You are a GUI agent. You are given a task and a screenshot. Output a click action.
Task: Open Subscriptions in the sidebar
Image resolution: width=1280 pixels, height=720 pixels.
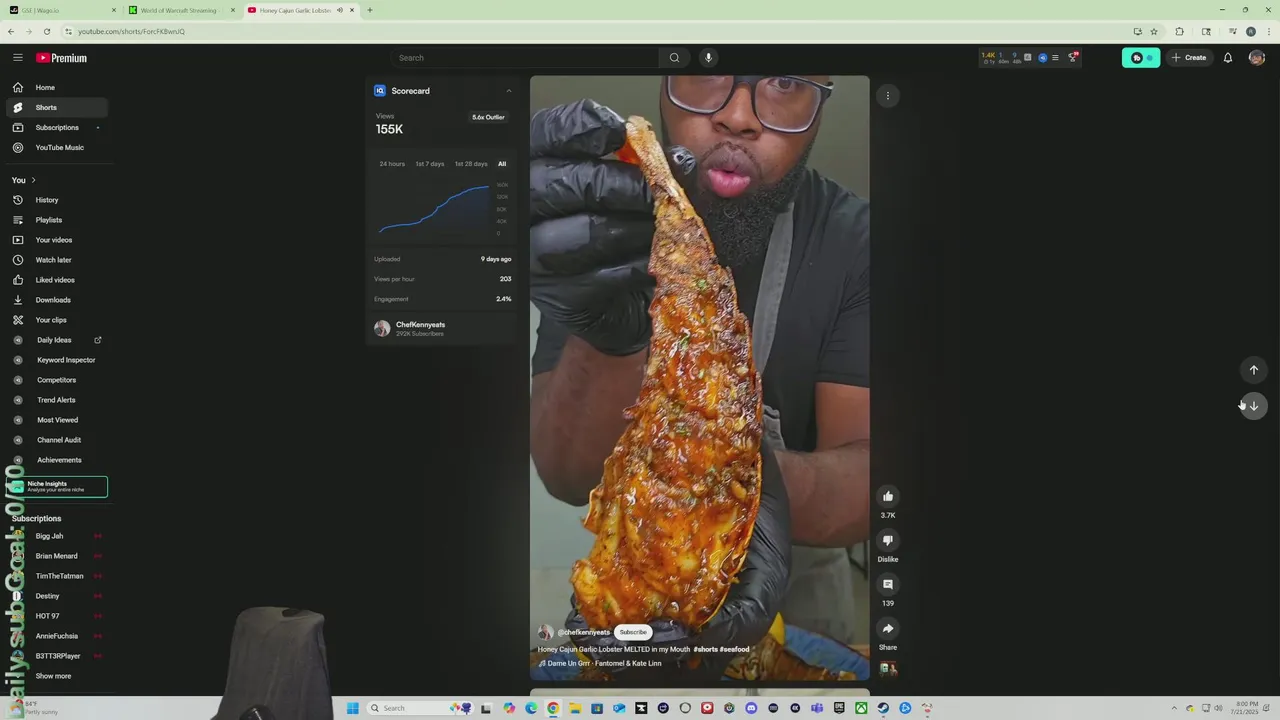[x=56, y=128]
